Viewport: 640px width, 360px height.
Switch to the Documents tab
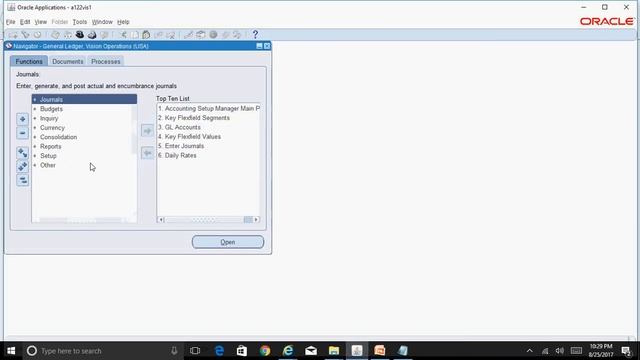68,61
